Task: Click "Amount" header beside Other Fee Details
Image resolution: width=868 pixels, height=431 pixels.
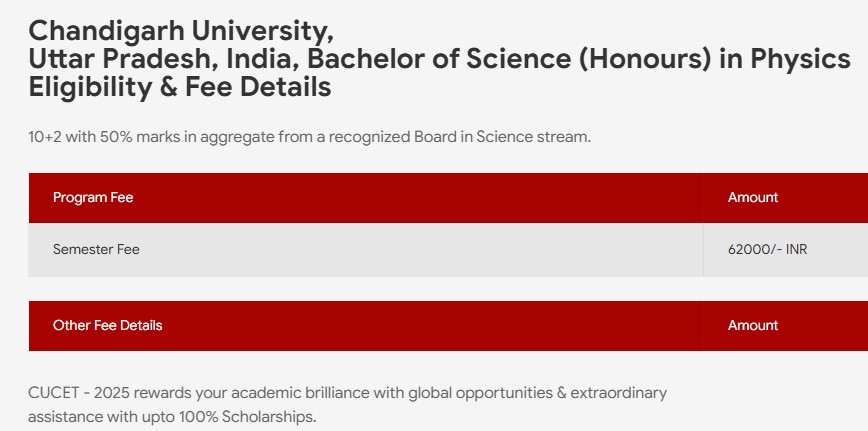Action: [753, 325]
